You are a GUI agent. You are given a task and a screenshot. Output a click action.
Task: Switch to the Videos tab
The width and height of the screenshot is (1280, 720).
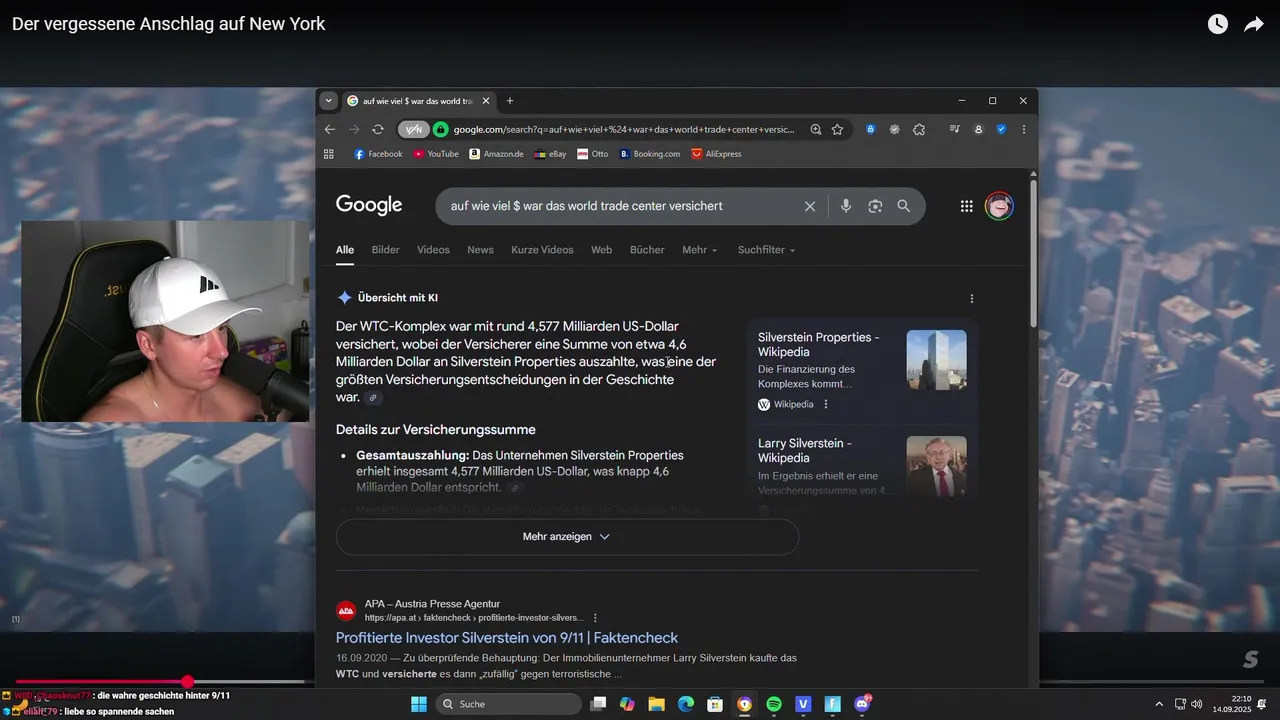coord(433,250)
